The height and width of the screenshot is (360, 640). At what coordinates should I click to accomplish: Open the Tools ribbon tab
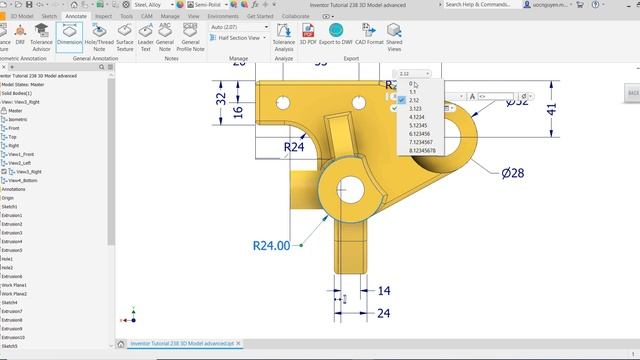point(127,16)
